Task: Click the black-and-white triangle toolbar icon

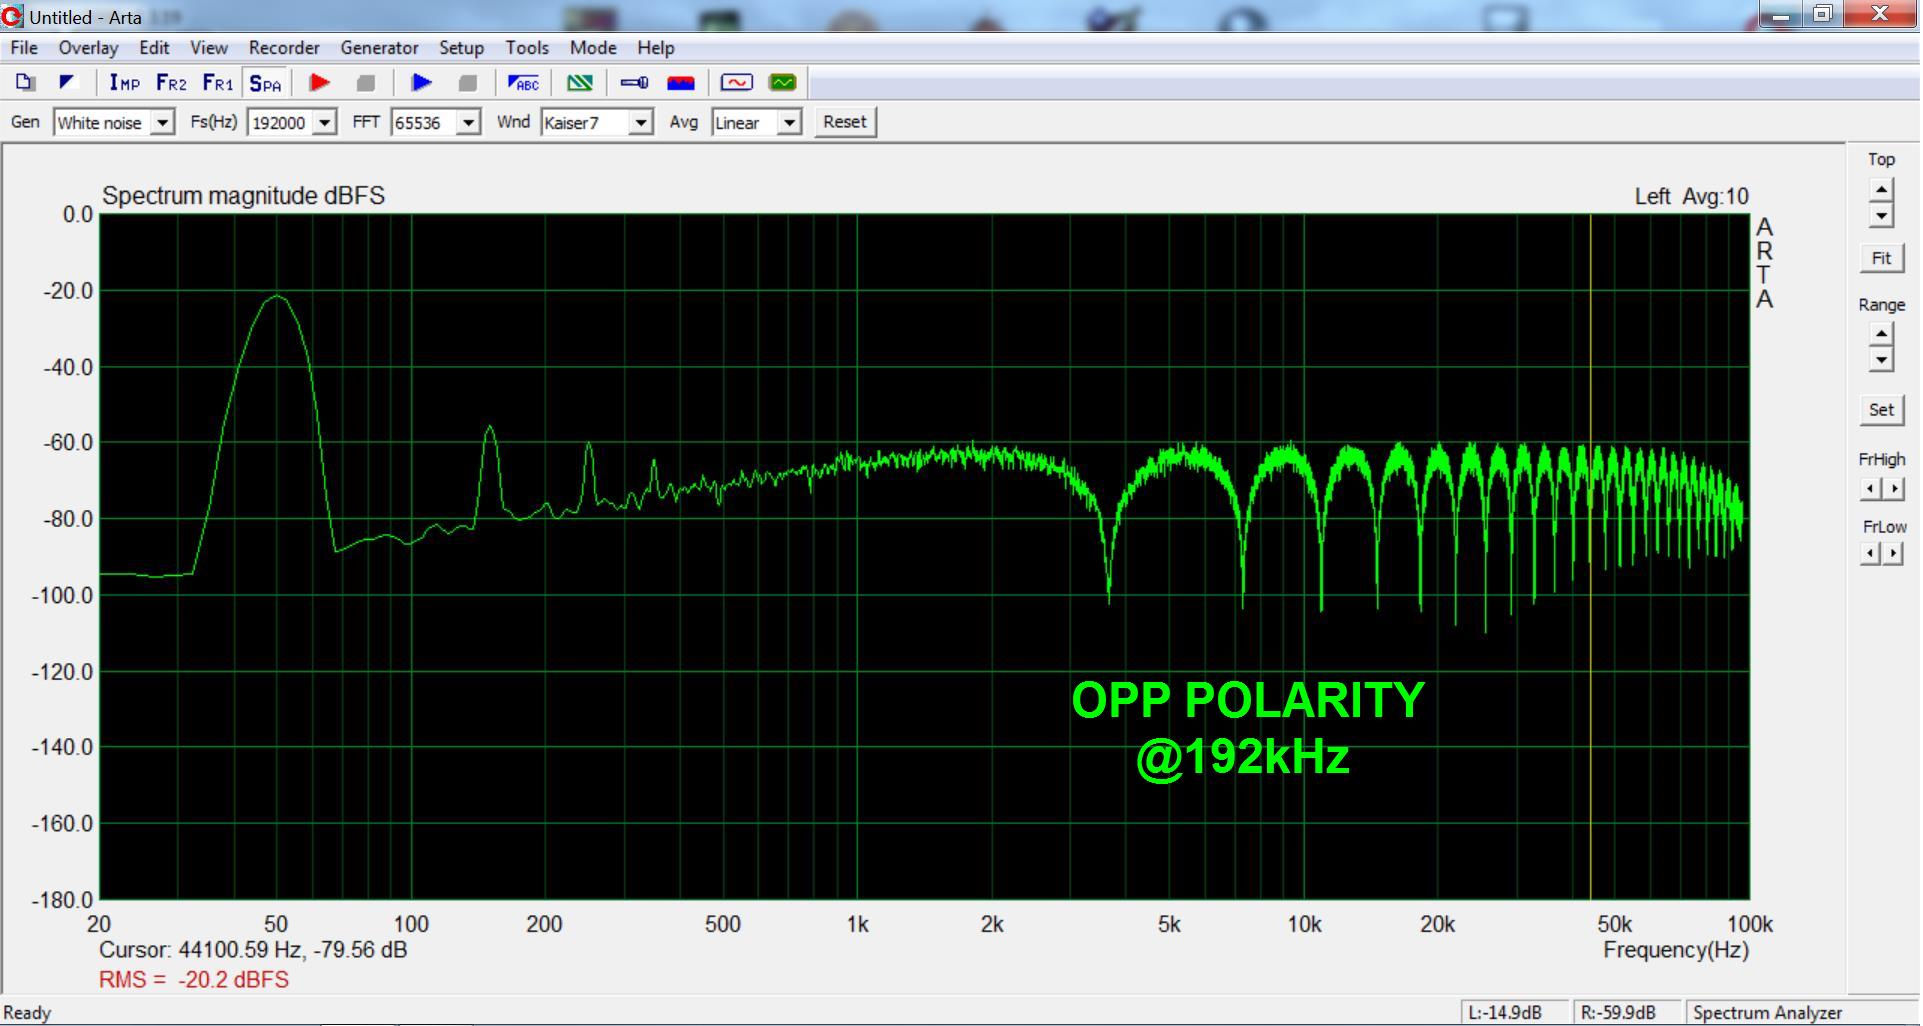Action: point(67,83)
